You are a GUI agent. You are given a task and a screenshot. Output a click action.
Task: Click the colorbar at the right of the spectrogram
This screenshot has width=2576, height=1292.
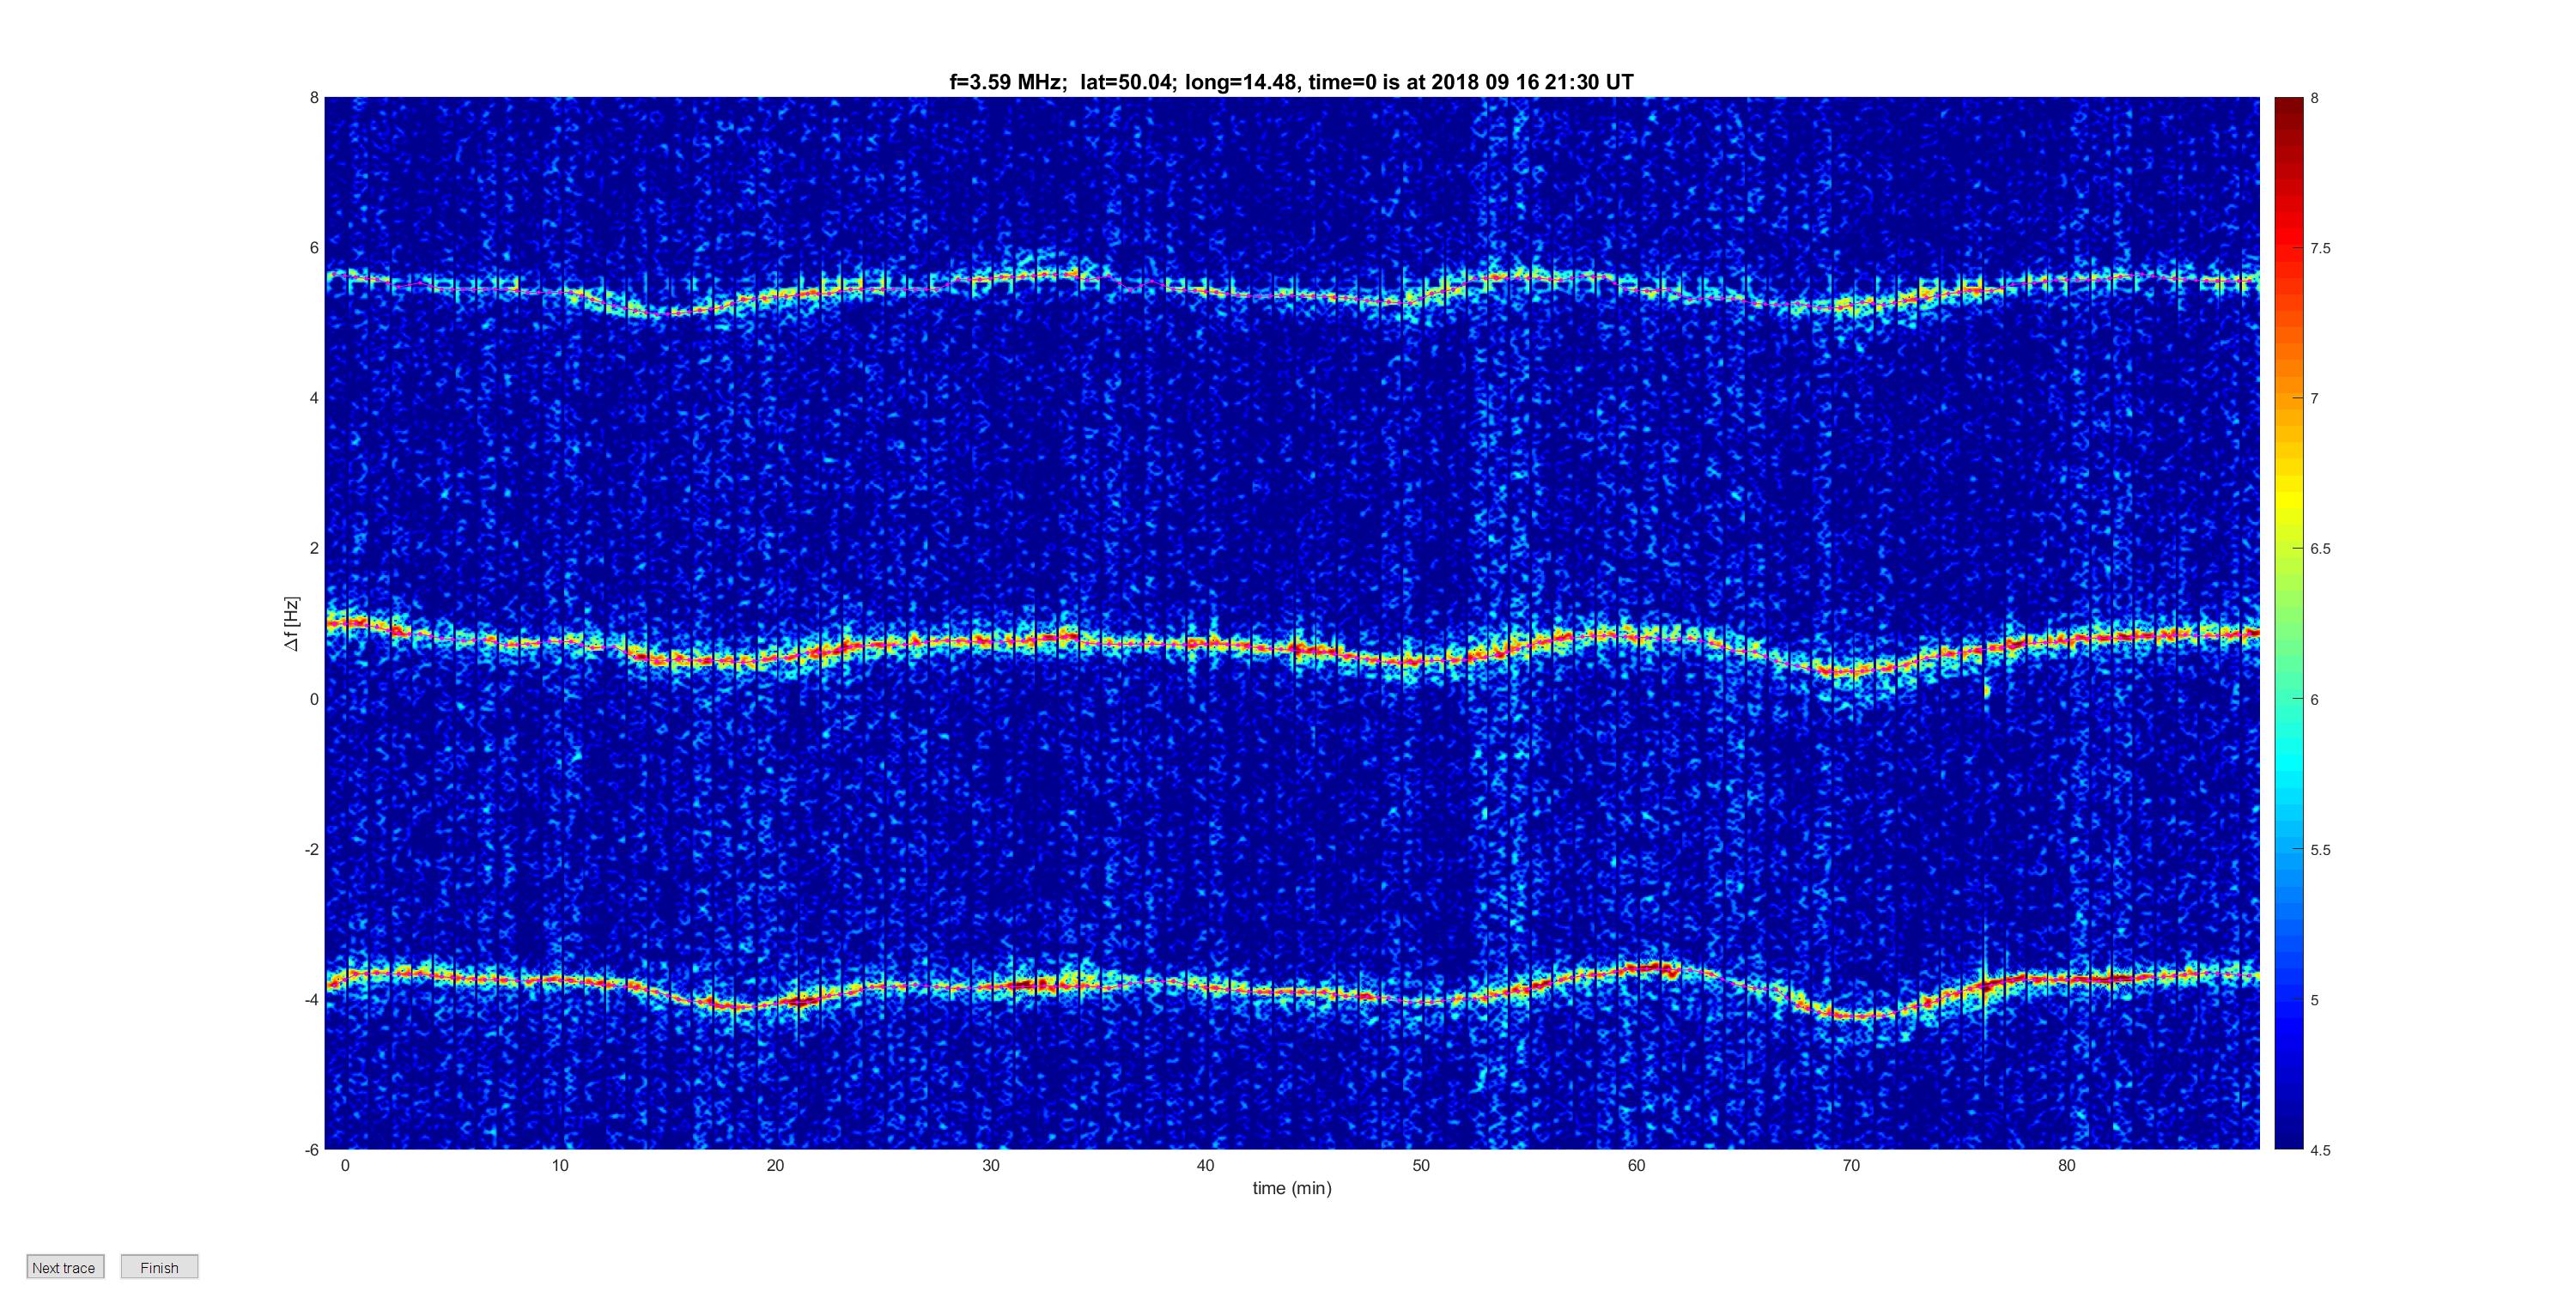pos(2288,623)
